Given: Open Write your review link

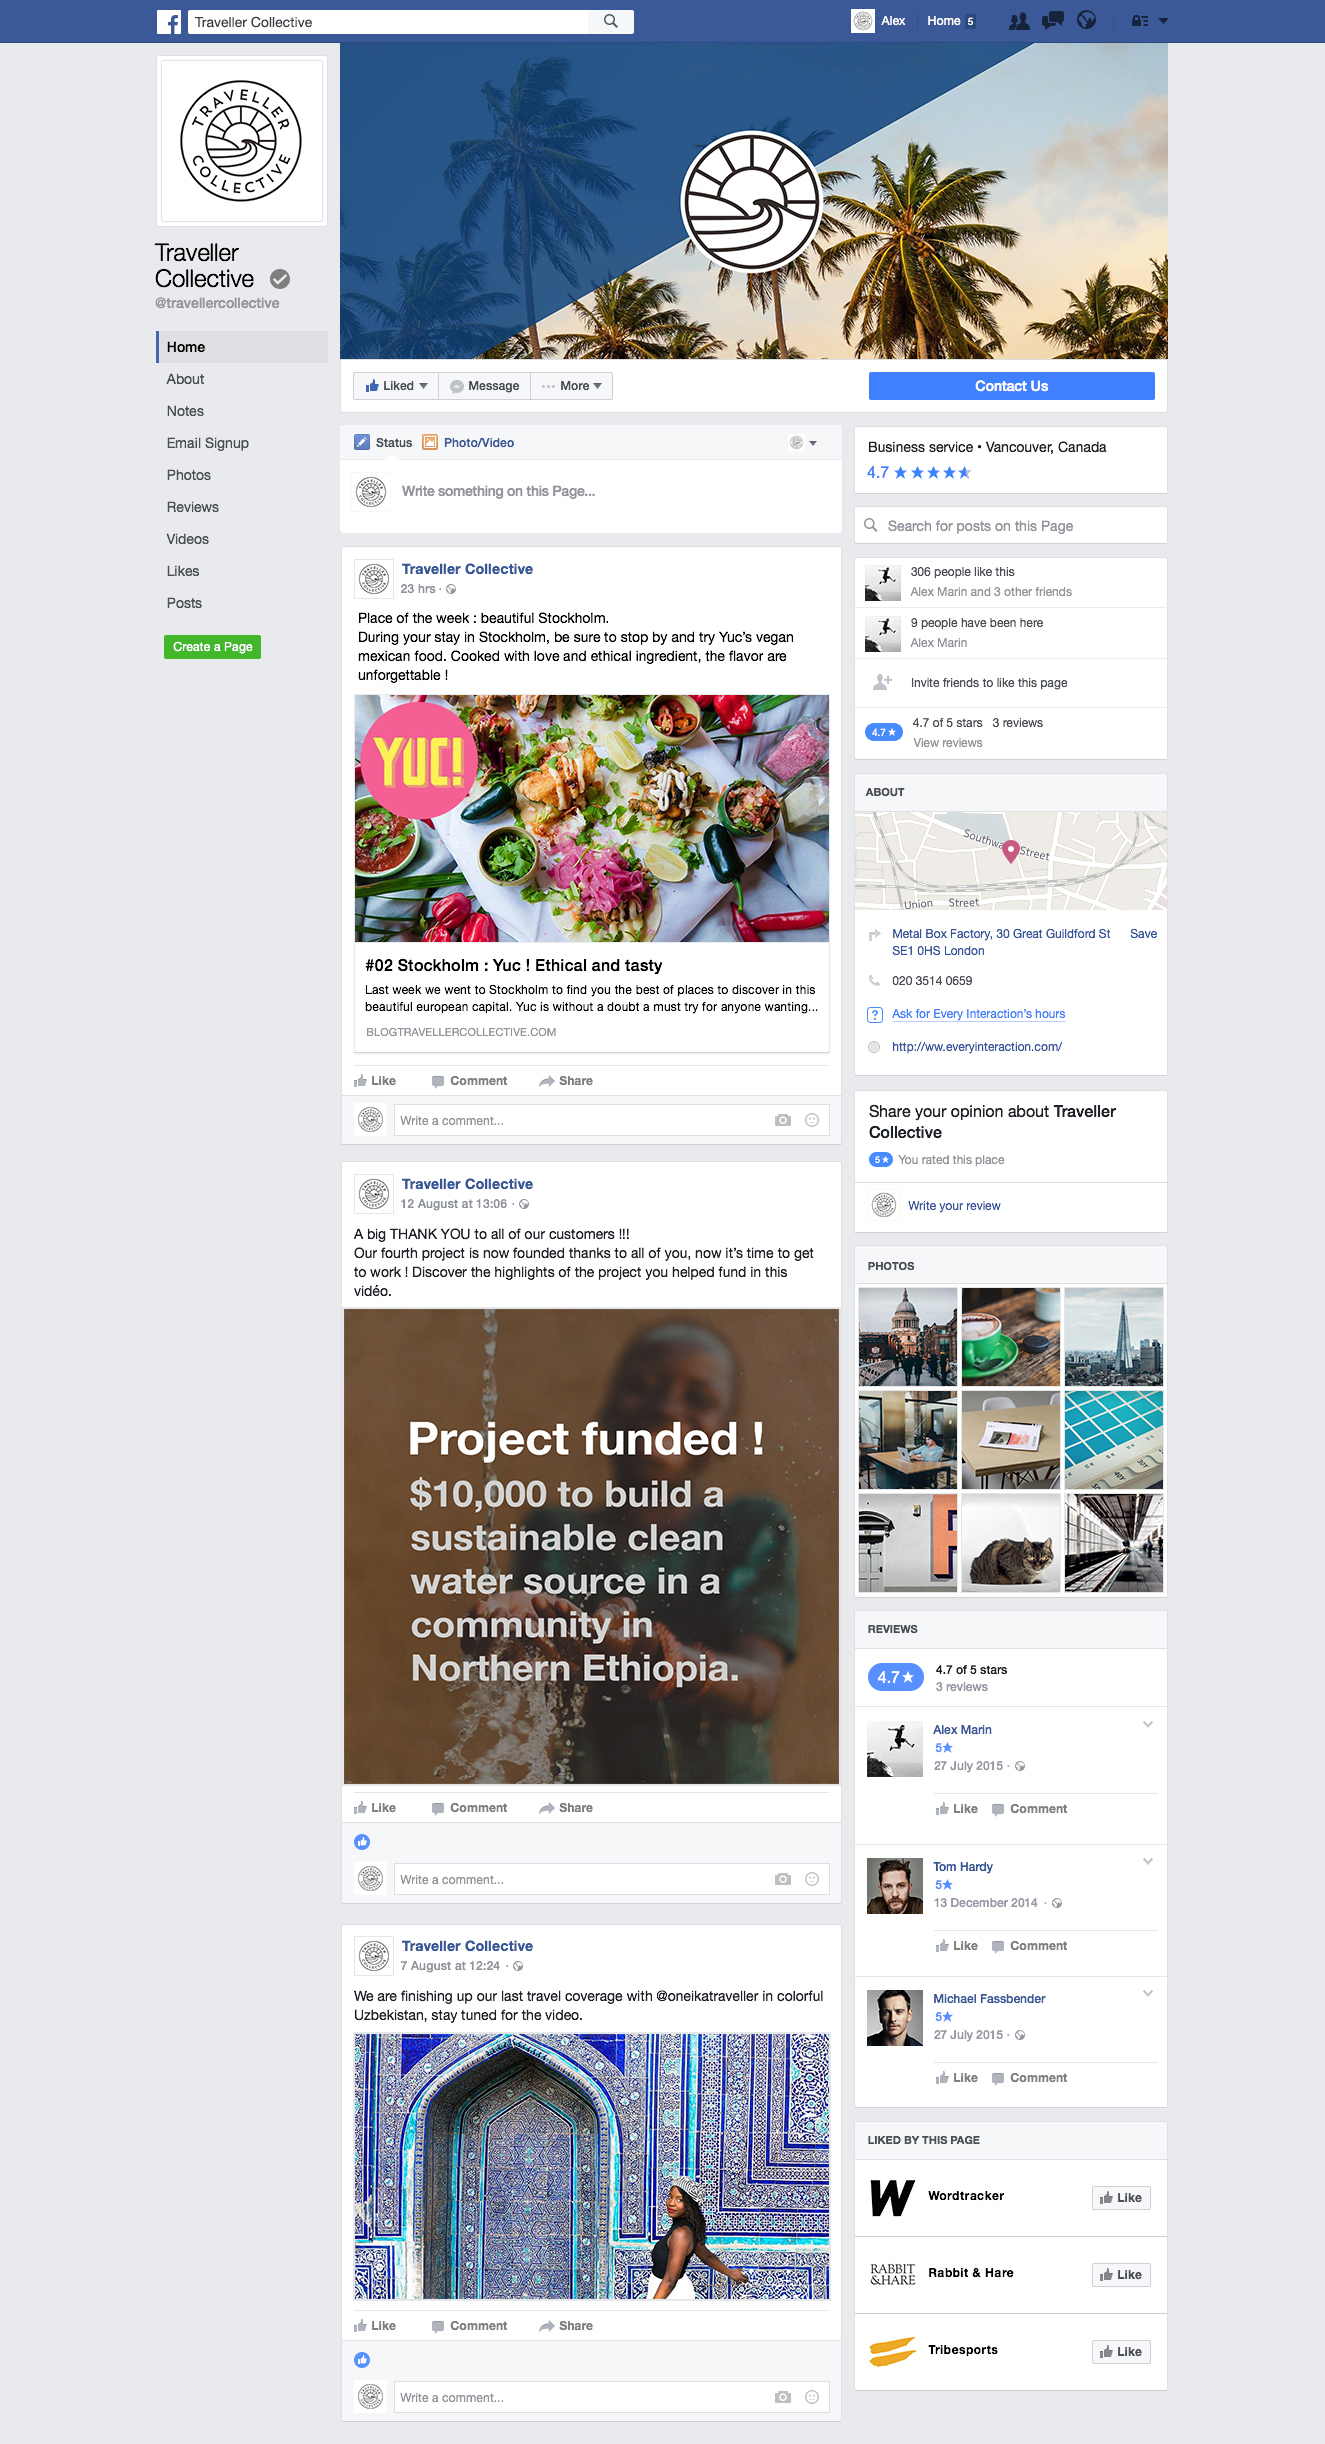Looking at the screenshot, I should pyautogui.click(x=954, y=1206).
